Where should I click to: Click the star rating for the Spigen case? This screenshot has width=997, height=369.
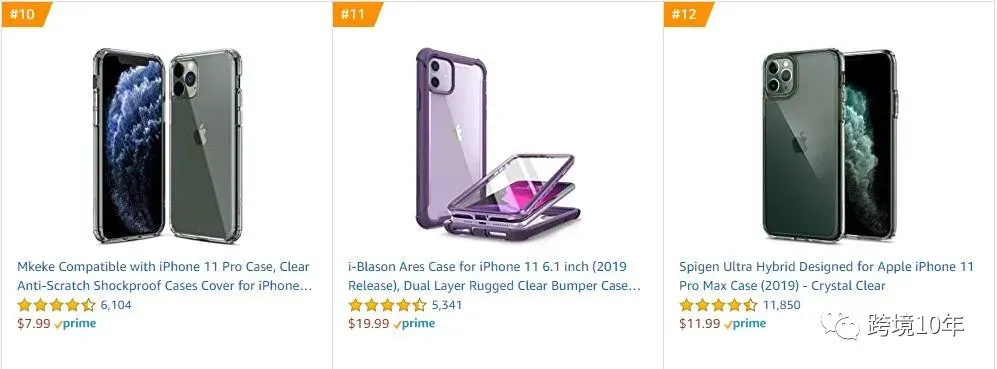click(x=719, y=305)
